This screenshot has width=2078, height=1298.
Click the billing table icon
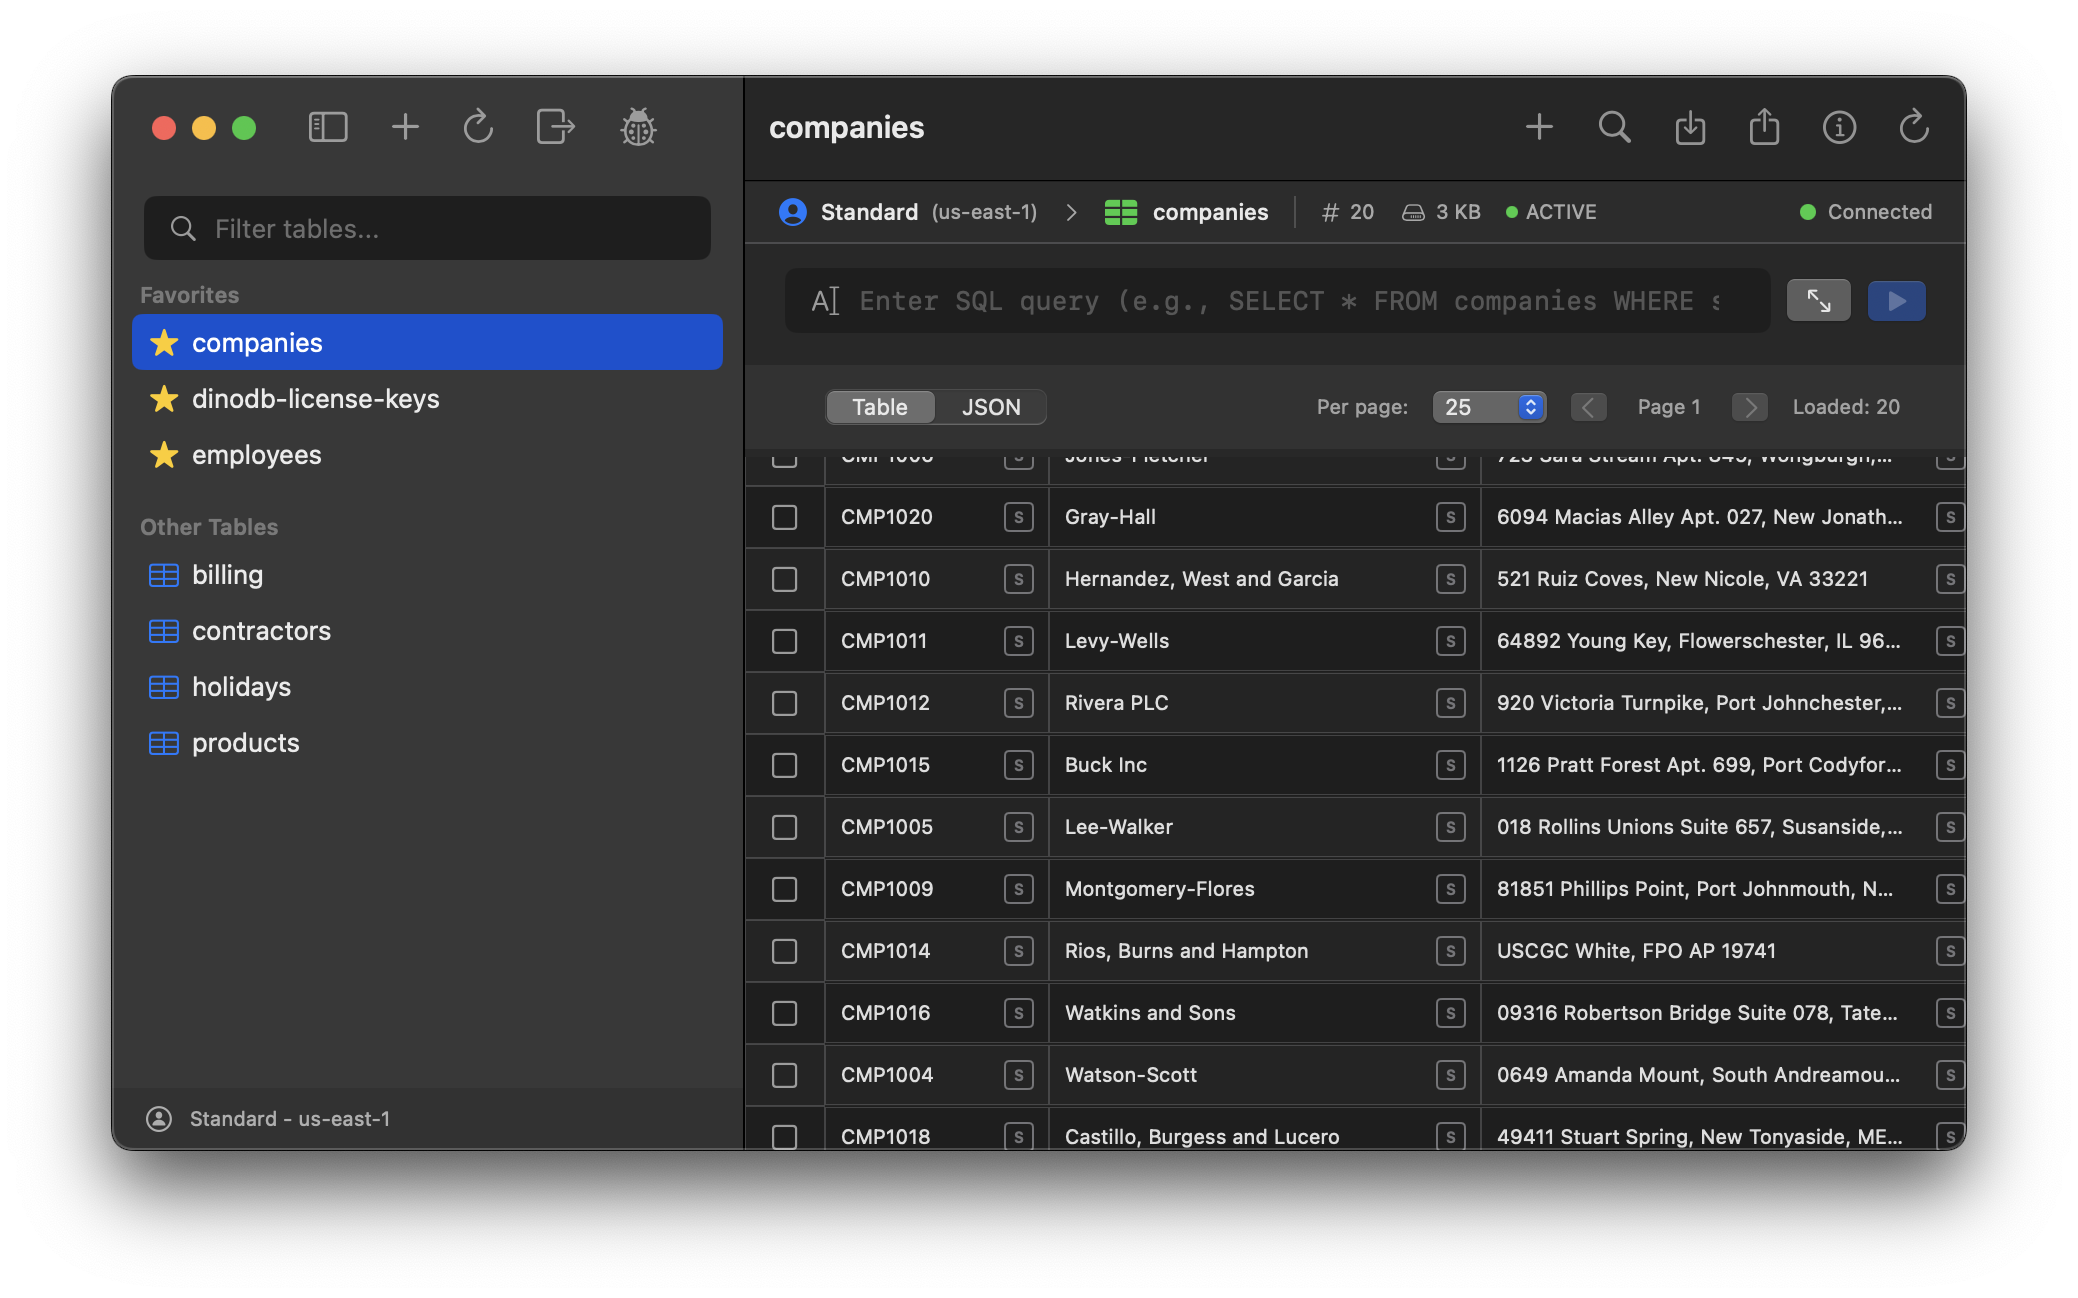point(164,575)
